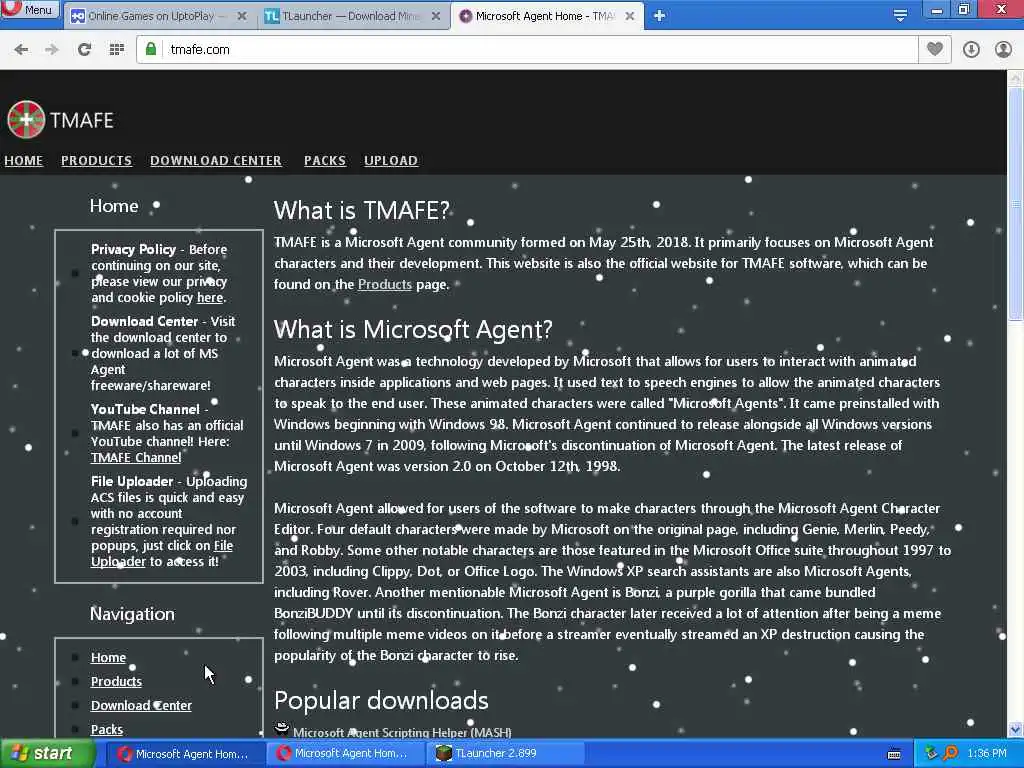
Task: Switch to TLauncher Download tab
Action: 353,16
